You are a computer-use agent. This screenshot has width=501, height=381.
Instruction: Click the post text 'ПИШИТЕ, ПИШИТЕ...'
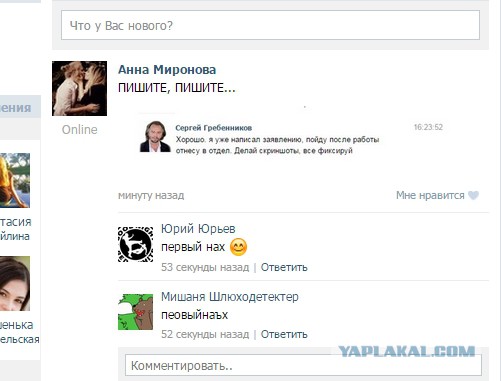pyautogui.click(x=177, y=88)
